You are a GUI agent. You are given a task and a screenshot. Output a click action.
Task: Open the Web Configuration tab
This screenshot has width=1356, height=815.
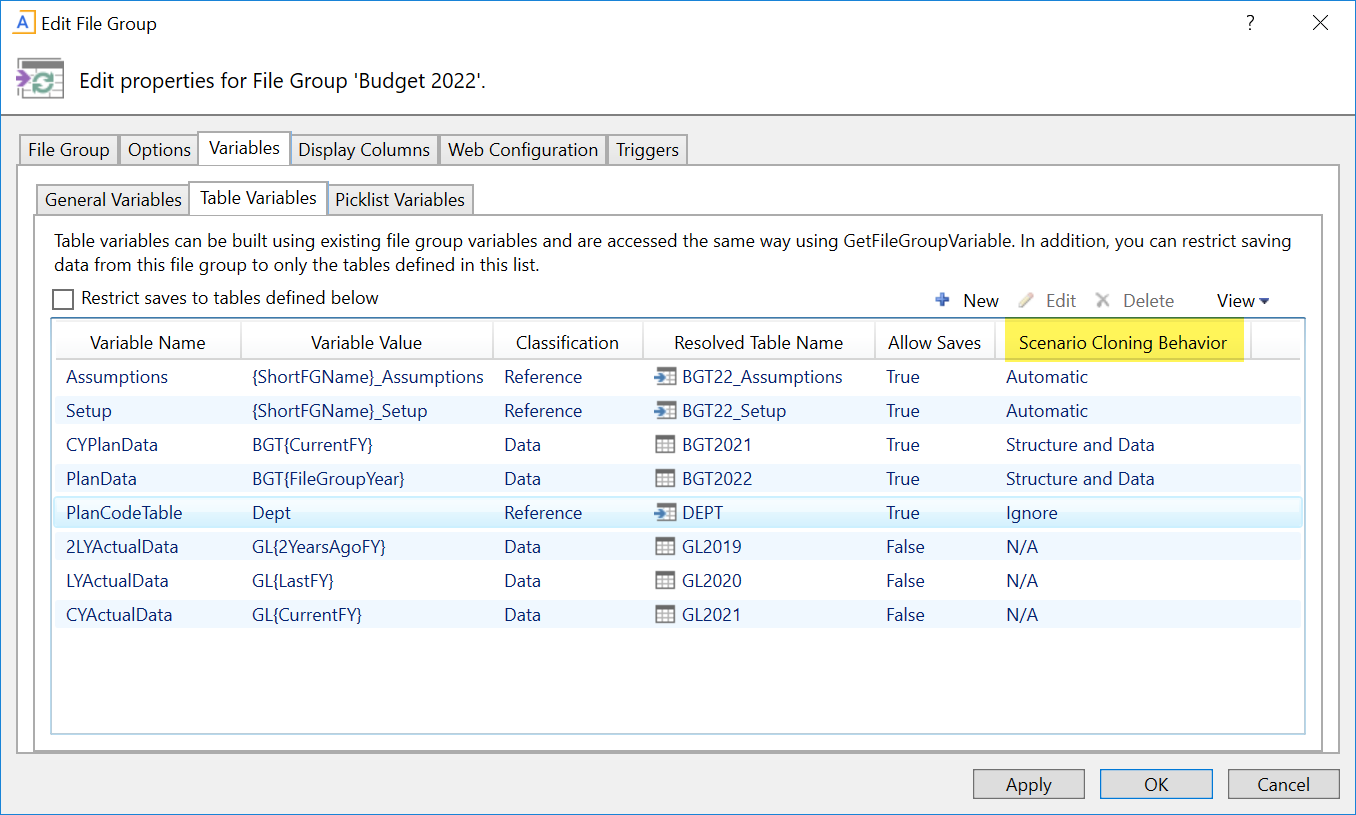coord(522,150)
